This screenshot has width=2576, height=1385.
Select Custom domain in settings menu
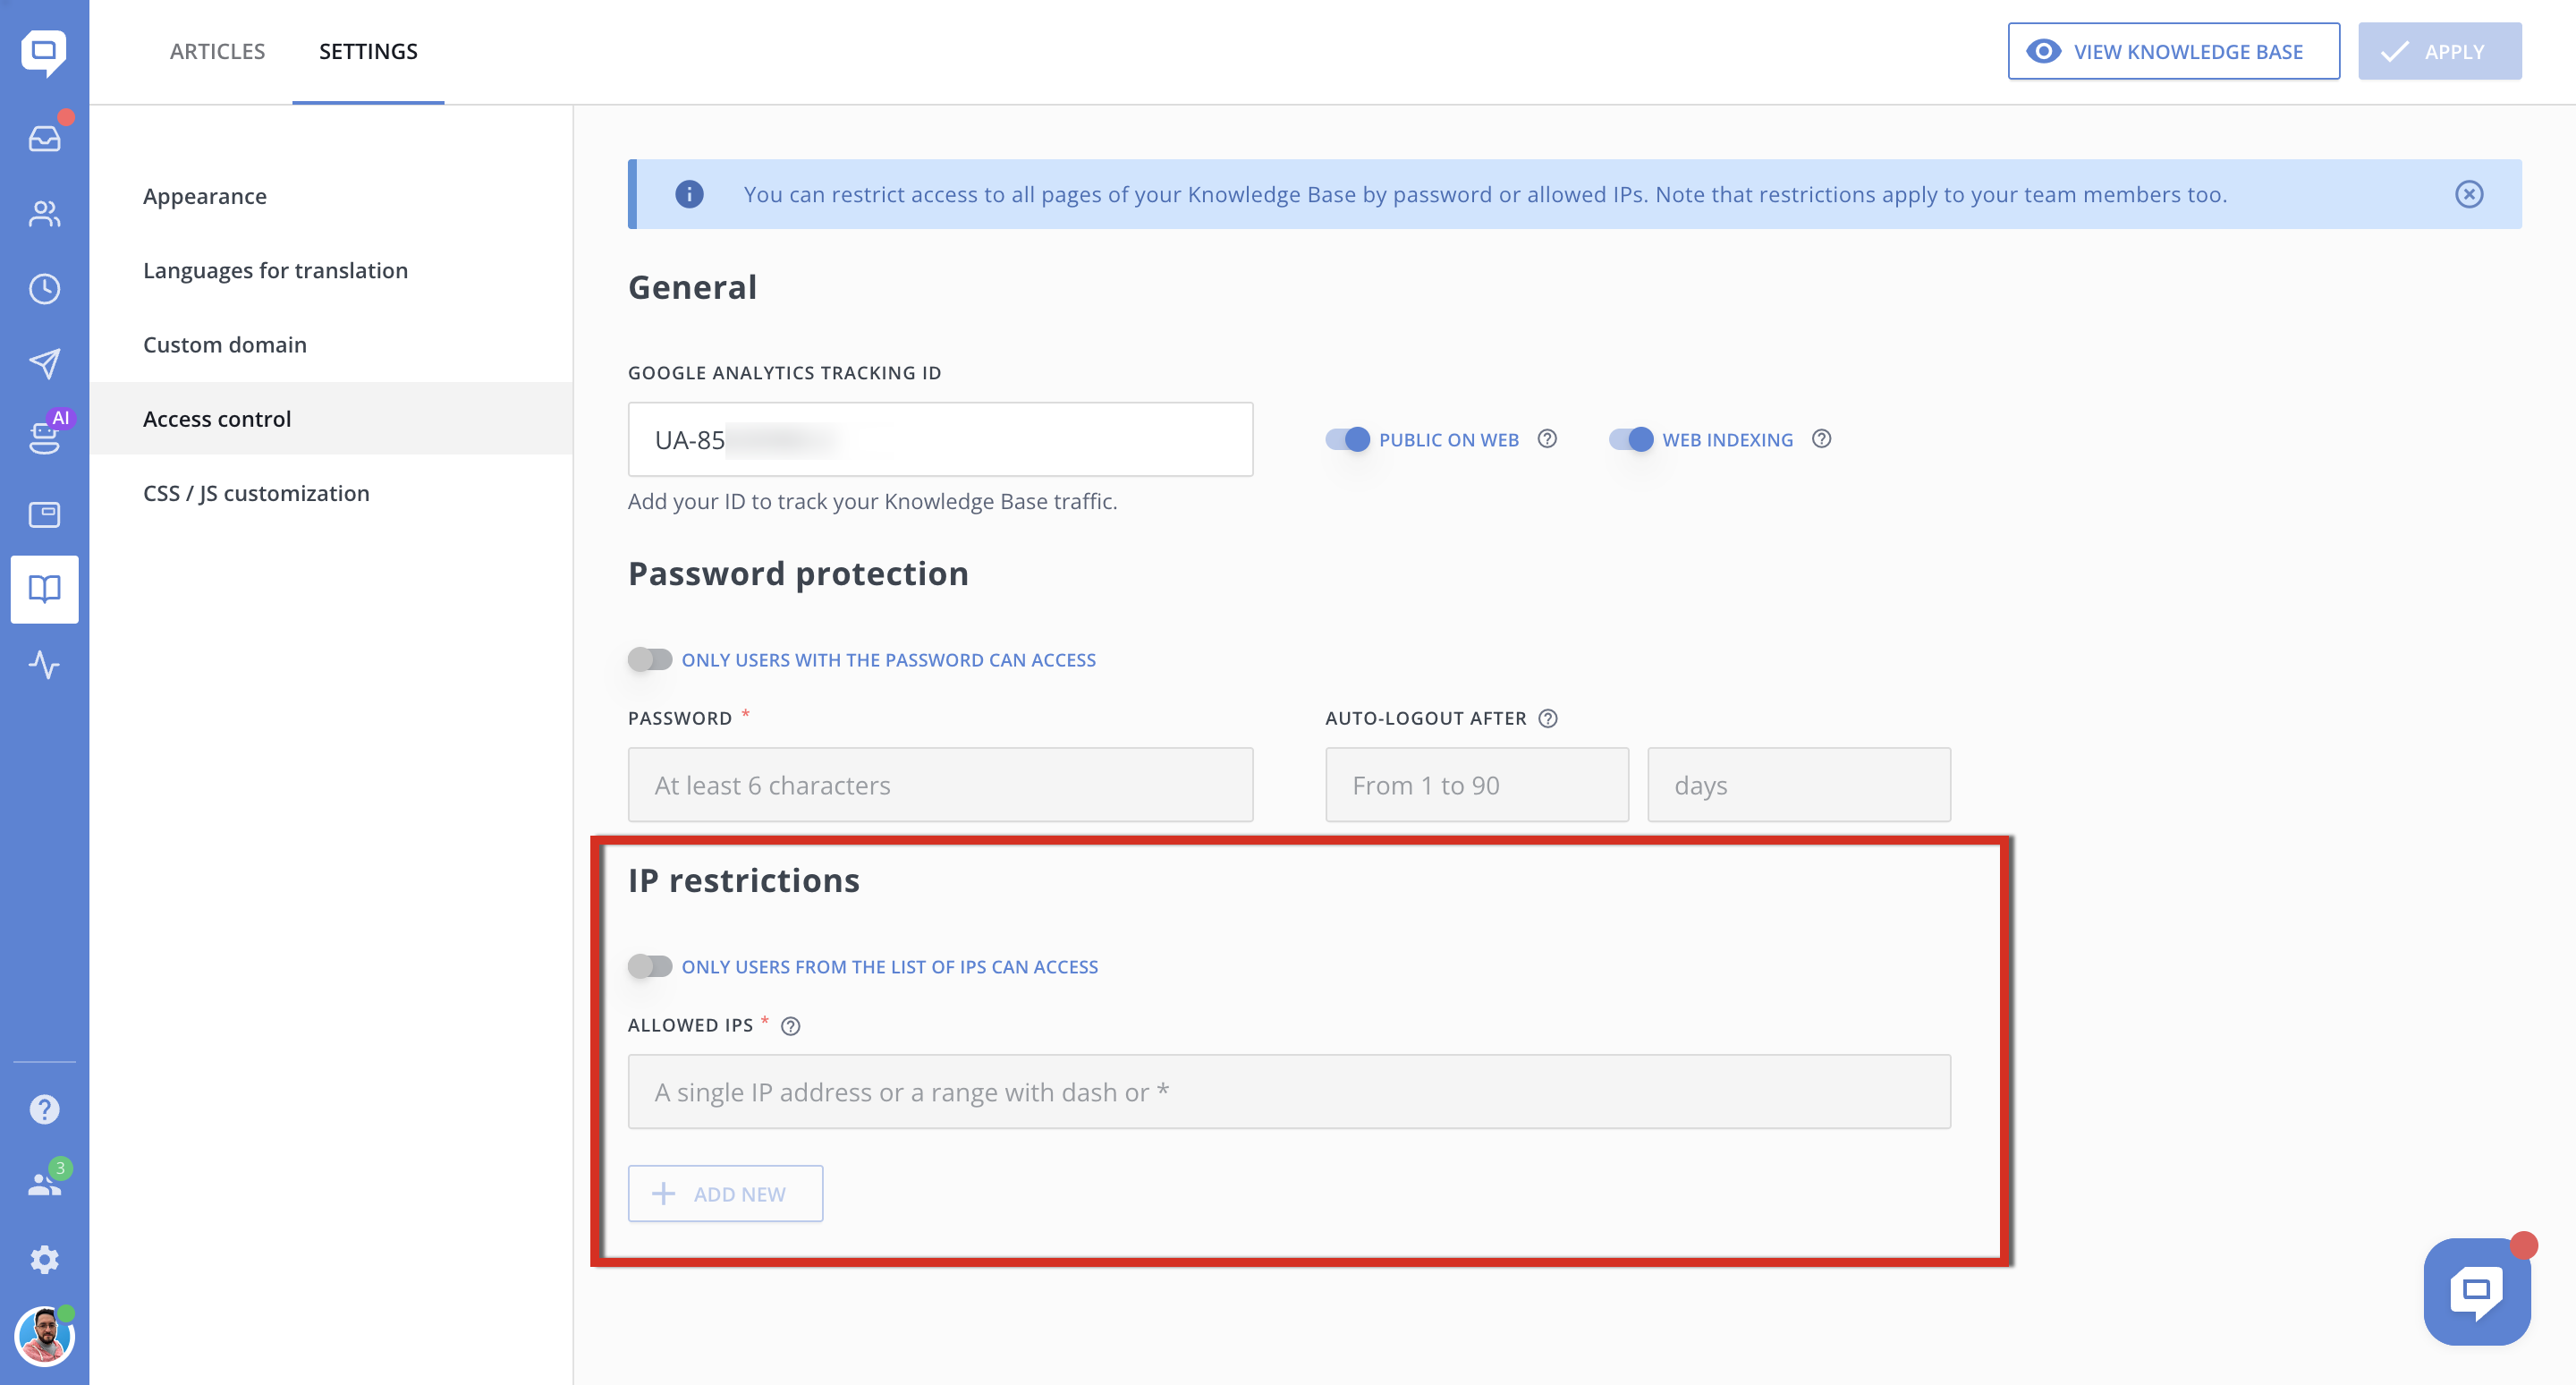[x=225, y=345]
